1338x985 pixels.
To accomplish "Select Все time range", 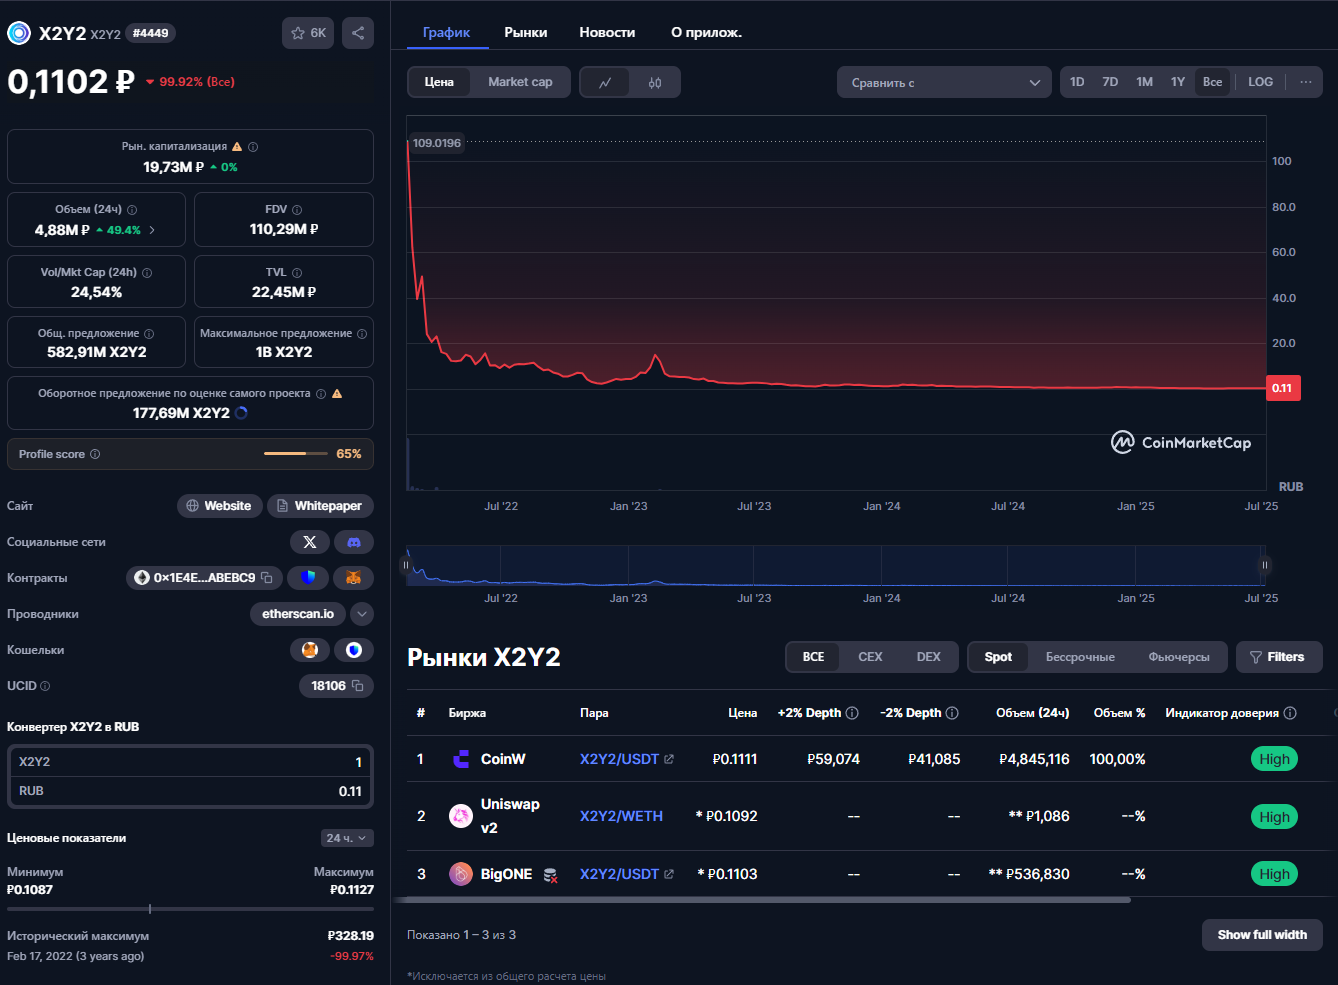I will pos(1212,82).
